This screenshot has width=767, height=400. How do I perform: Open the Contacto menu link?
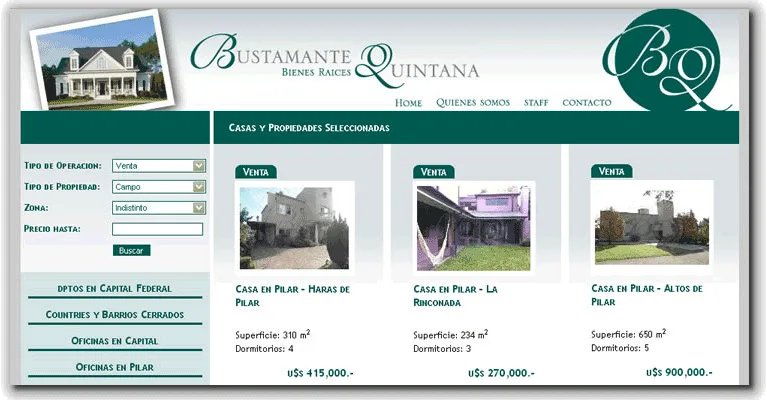pyautogui.click(x=587, y=103)
